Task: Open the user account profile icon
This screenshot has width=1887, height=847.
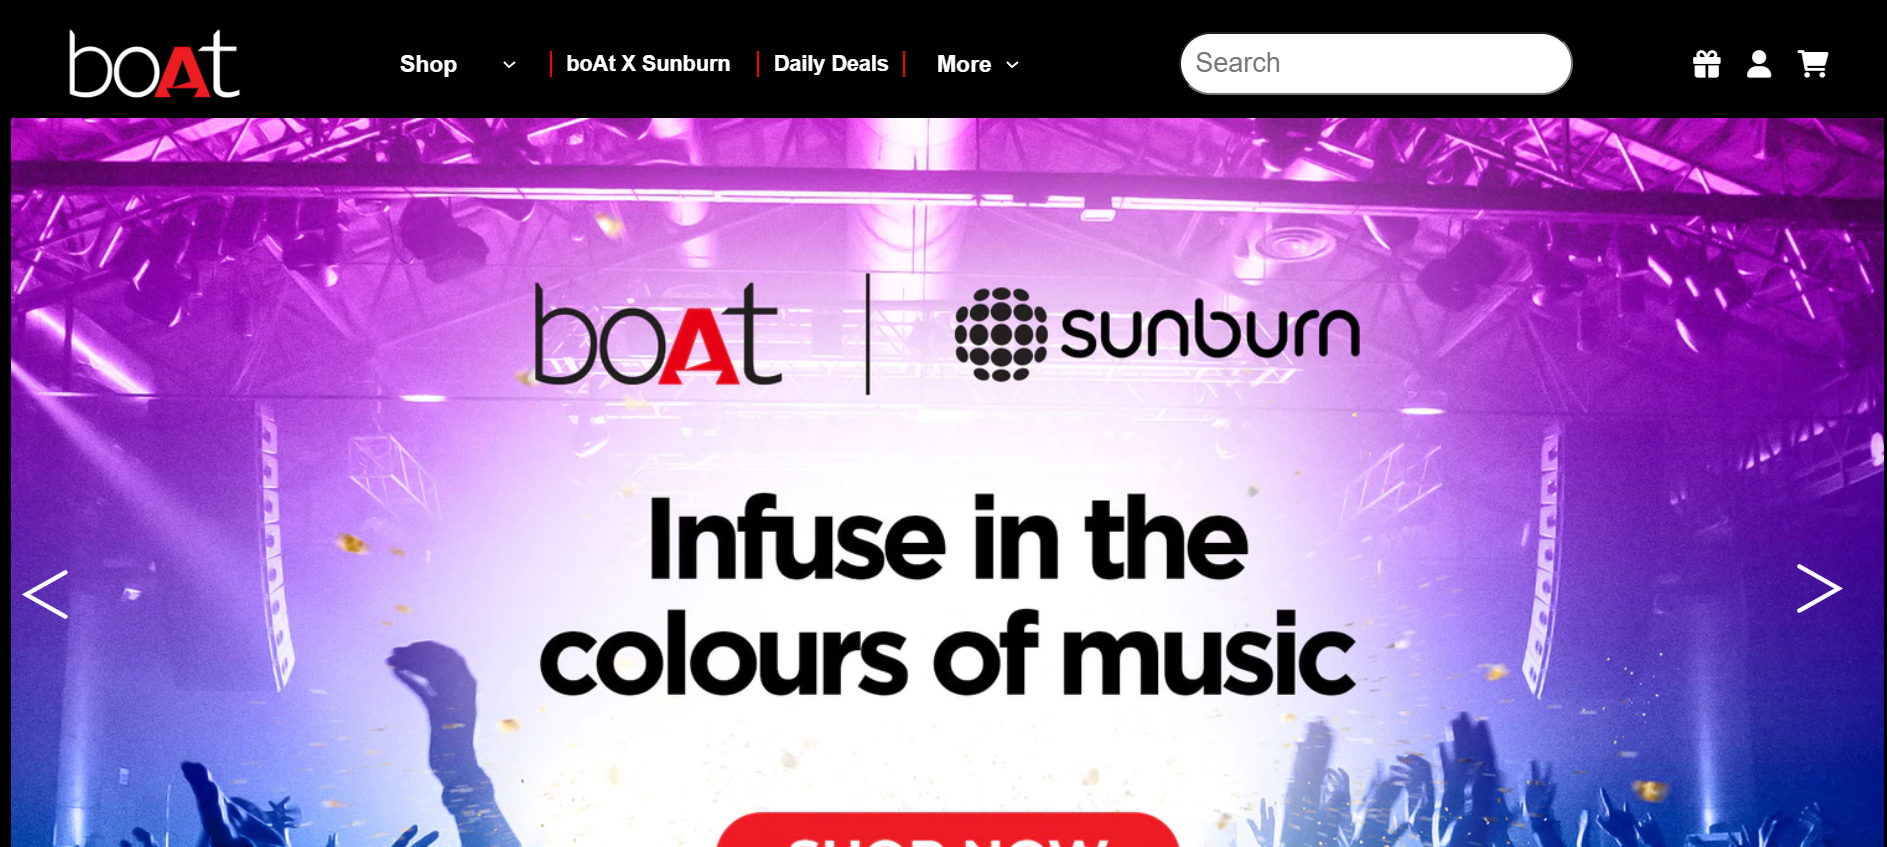Action: click(1759, 64)
